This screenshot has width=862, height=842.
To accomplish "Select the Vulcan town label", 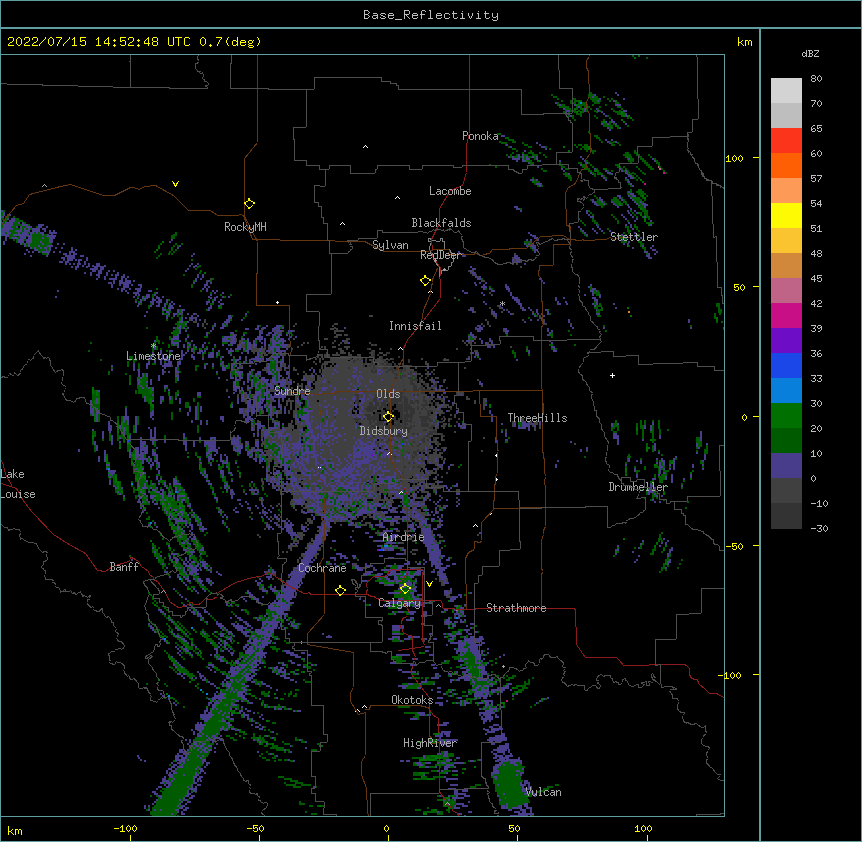I will (x=543, y=792).
